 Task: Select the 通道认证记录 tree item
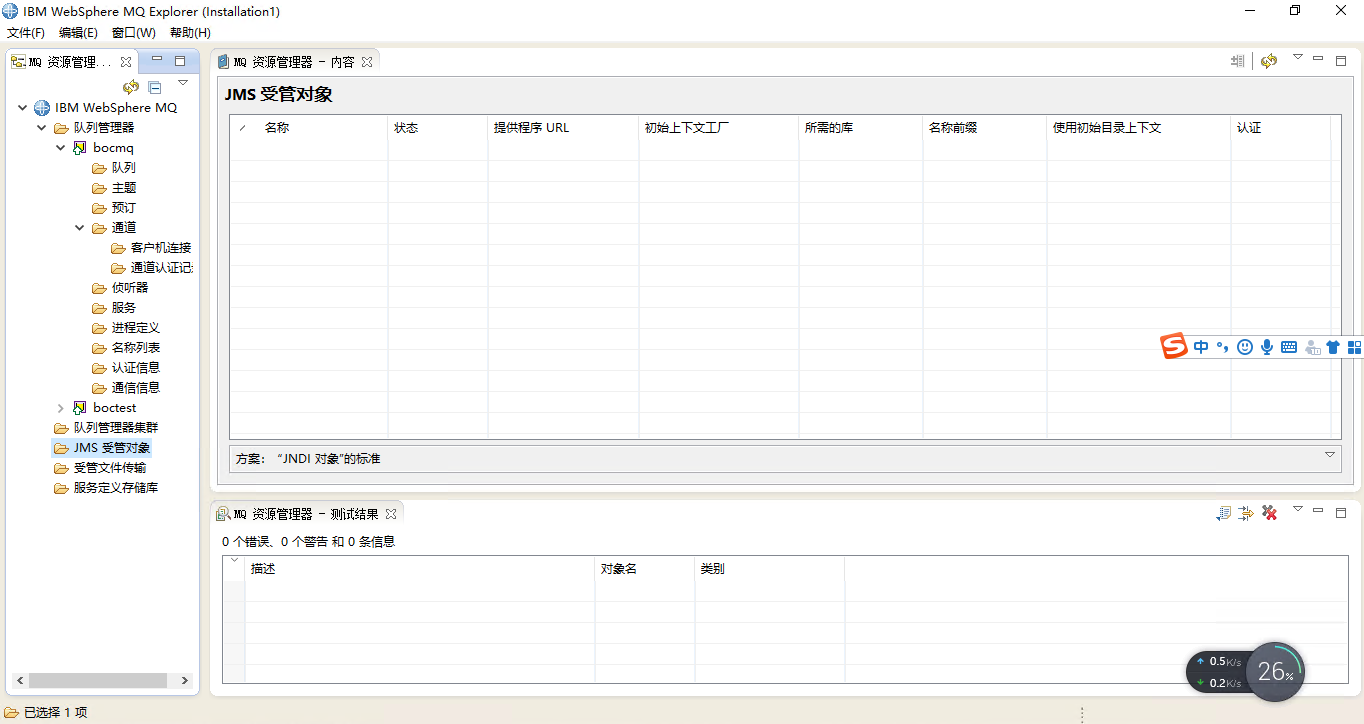tap(160, 267)
